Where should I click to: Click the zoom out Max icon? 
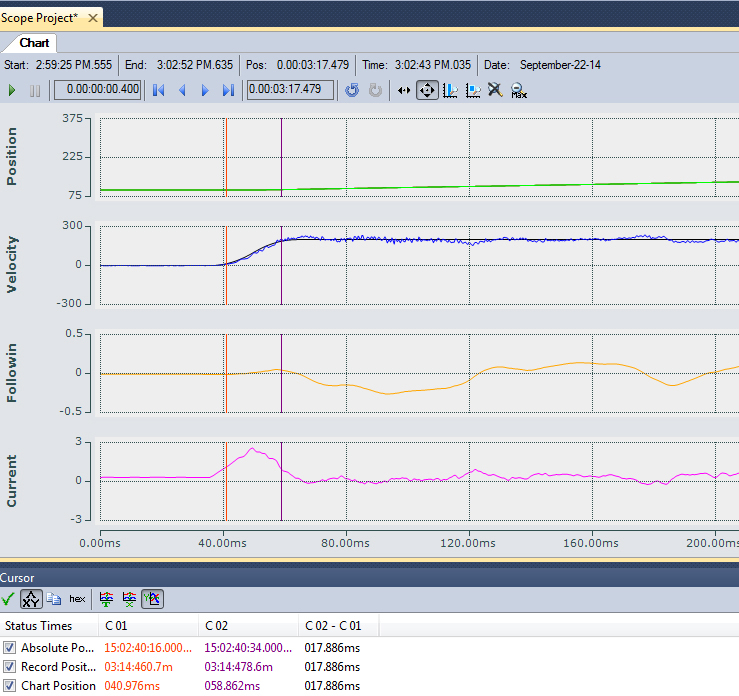pos(518,90)
